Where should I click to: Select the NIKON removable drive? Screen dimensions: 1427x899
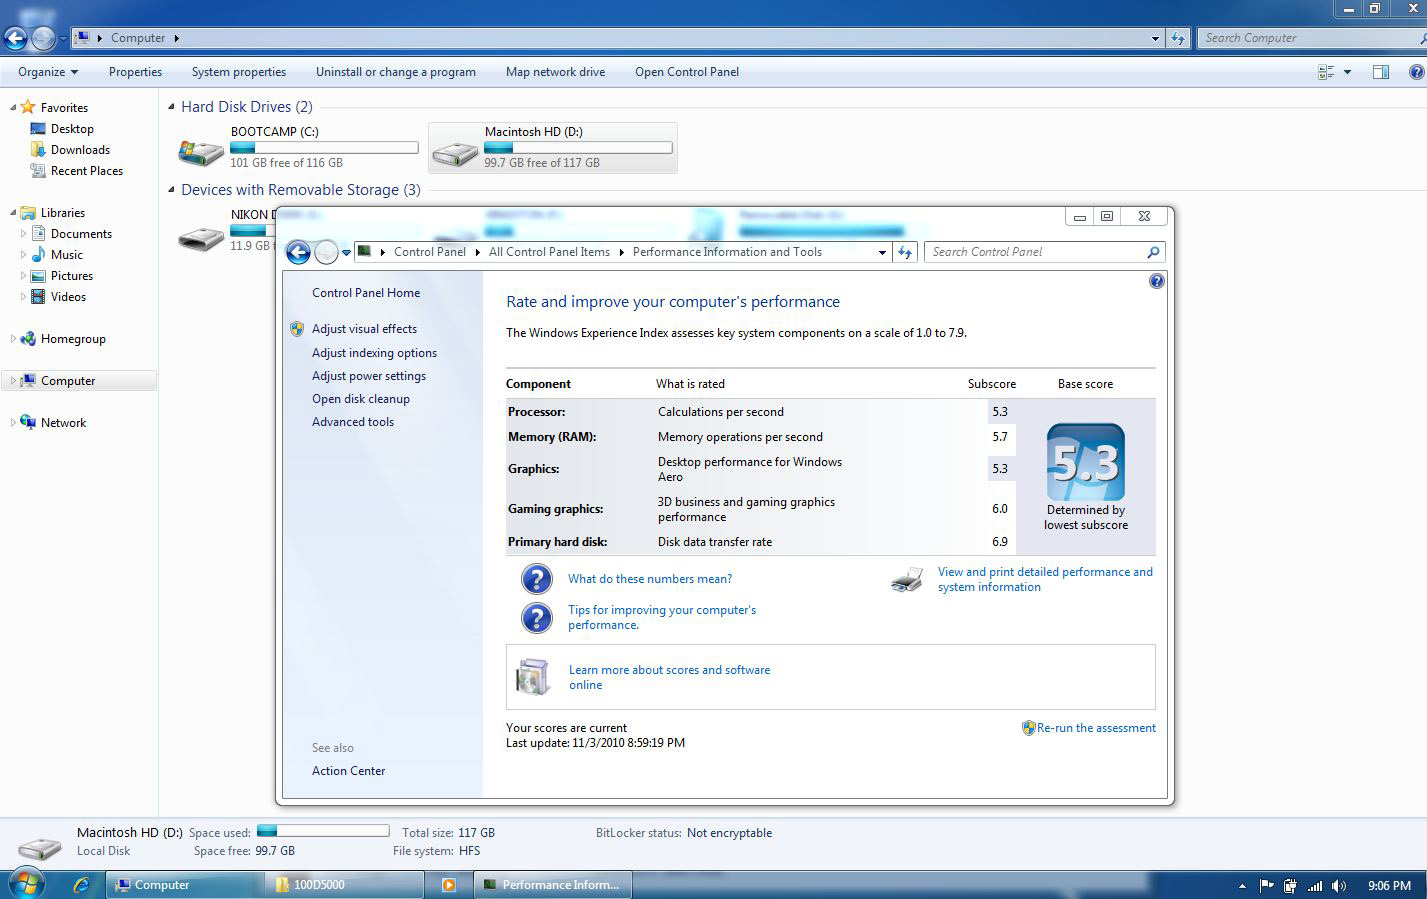coord(224,230)
